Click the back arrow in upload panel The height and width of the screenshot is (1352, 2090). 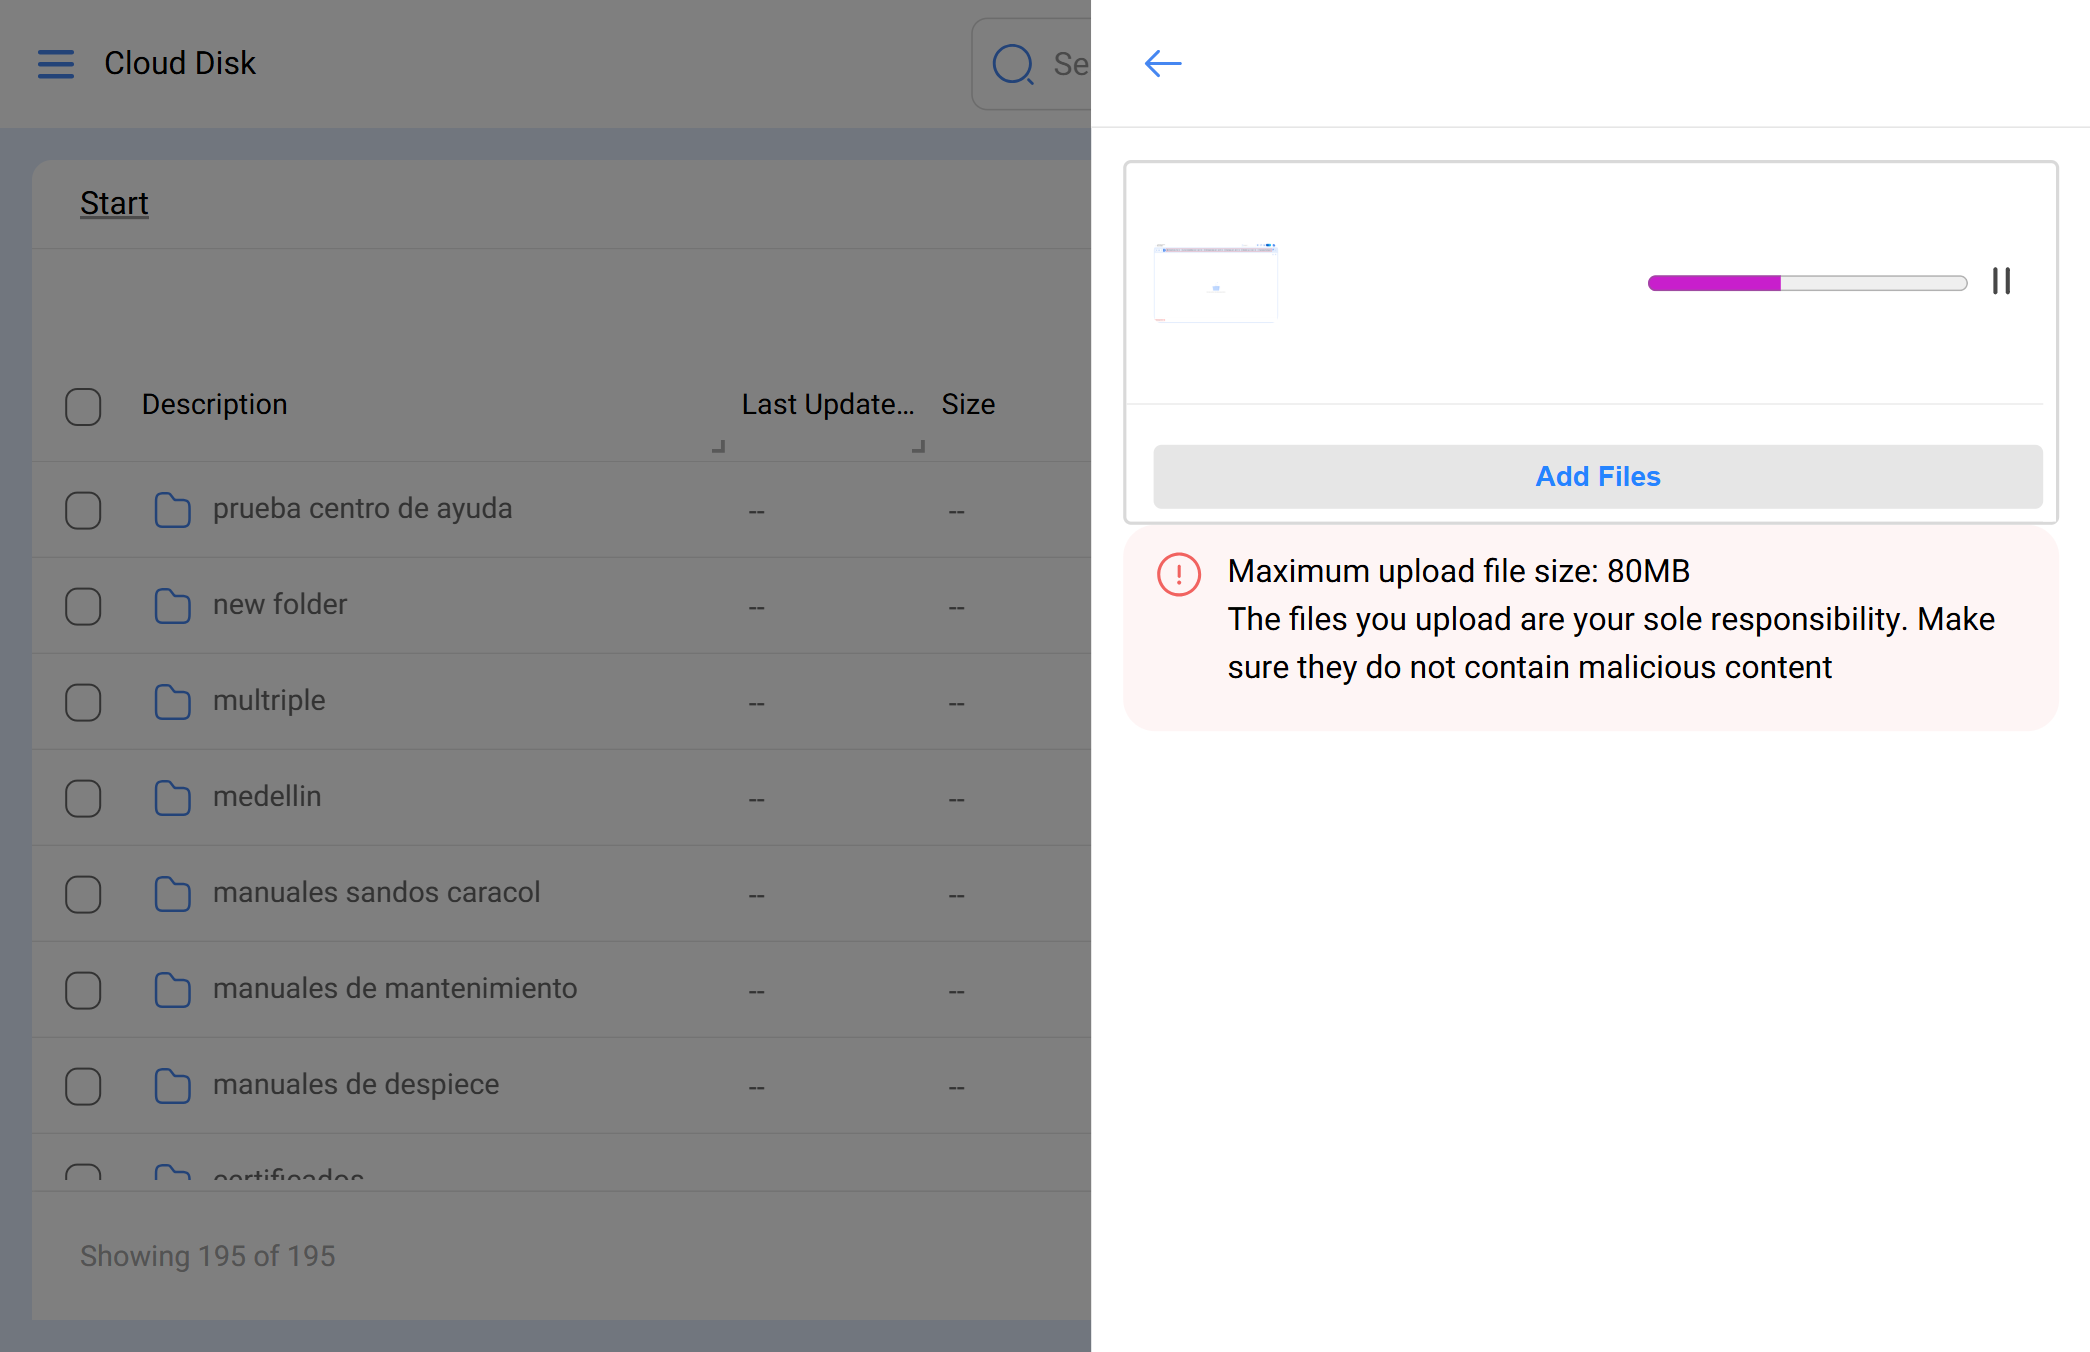click(x=1163, y=63)
